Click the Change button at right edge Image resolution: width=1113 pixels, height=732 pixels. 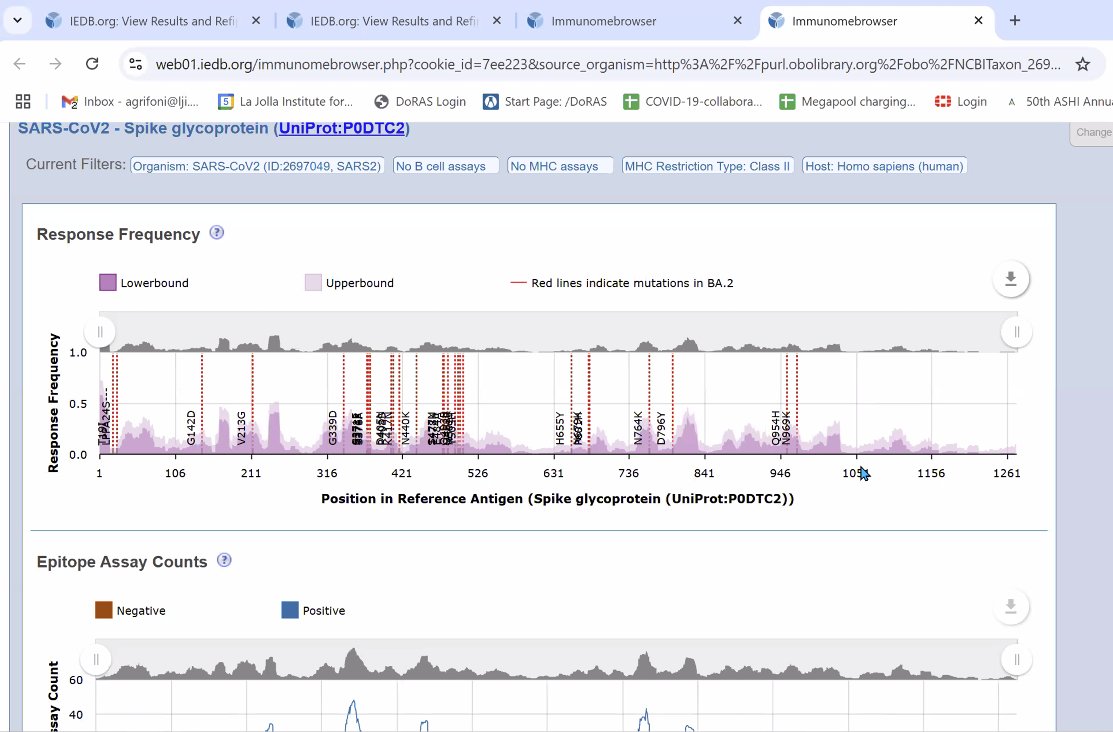pyautogui.click(x=1092, y=133)
